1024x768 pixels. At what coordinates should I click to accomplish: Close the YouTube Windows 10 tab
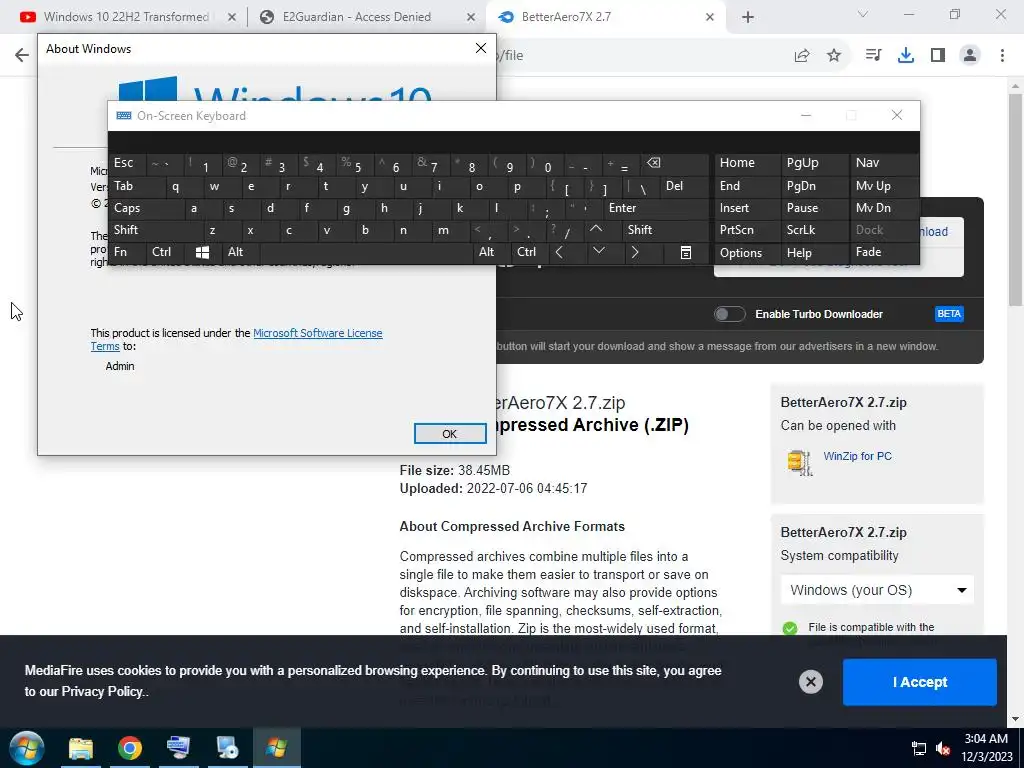click(231, 17)
